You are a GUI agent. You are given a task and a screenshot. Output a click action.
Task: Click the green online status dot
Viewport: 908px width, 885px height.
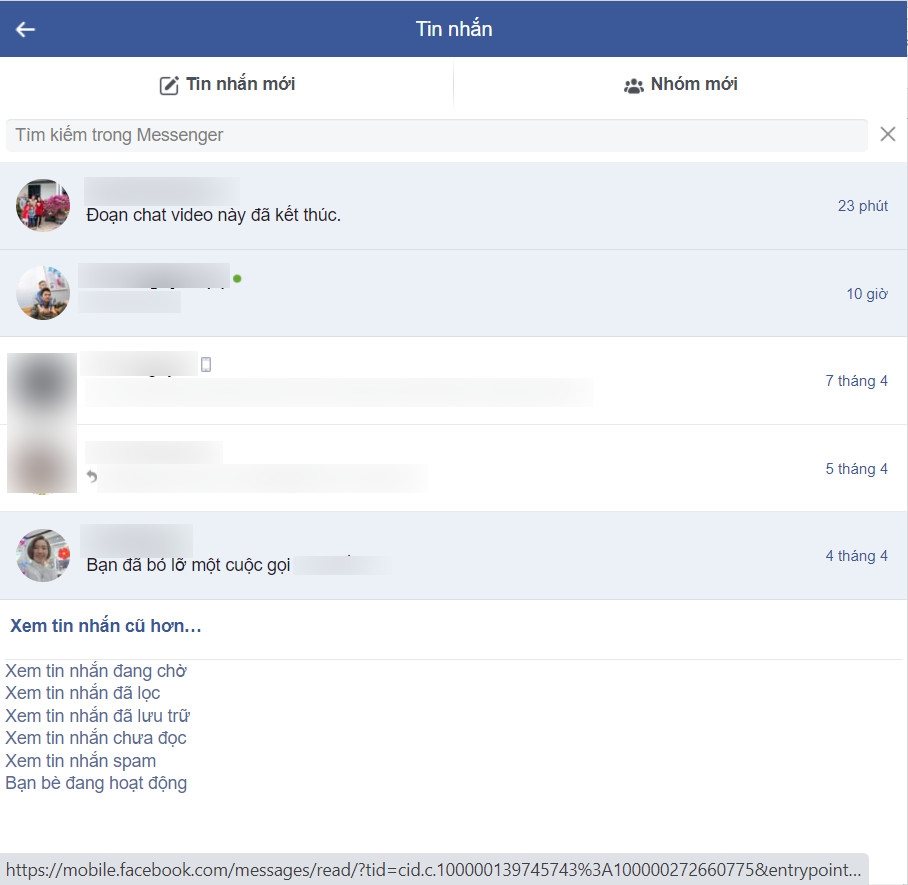pos(236,280)
